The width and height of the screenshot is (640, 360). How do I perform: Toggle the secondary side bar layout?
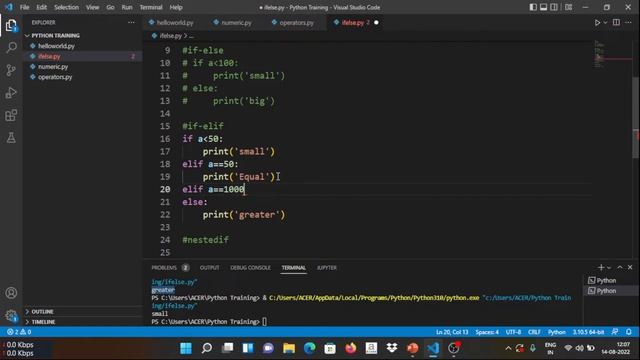coord(554,7)
